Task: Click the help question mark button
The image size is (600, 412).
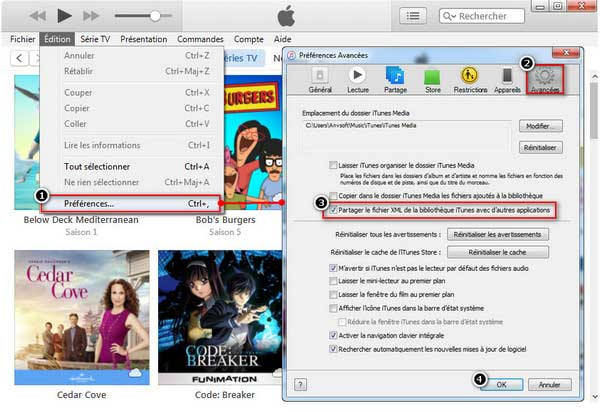Action: coord(300,384)
